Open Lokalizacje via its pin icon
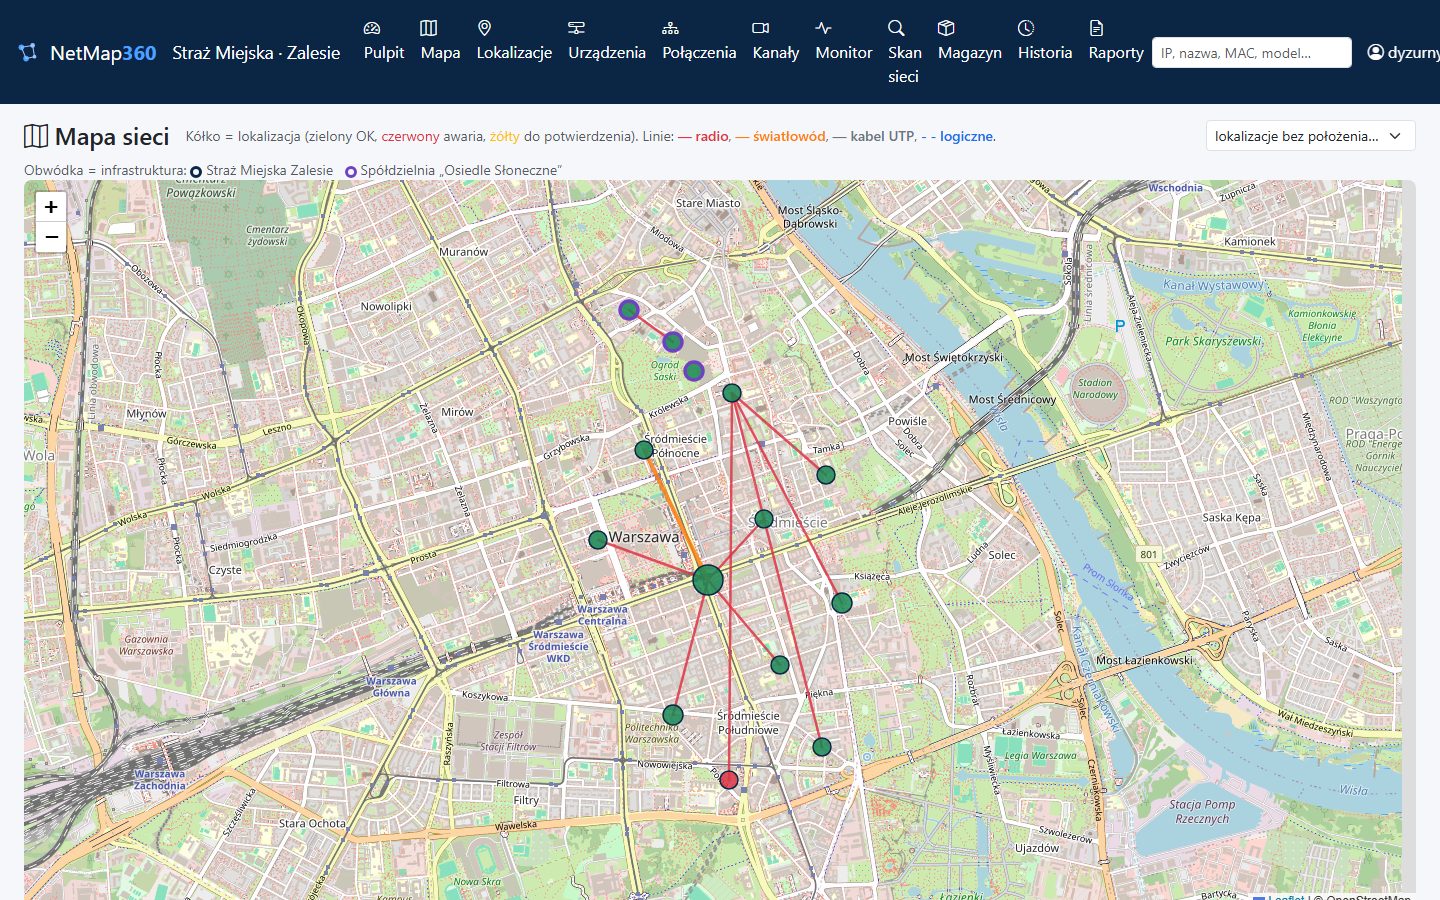 (x=484, y=28)
